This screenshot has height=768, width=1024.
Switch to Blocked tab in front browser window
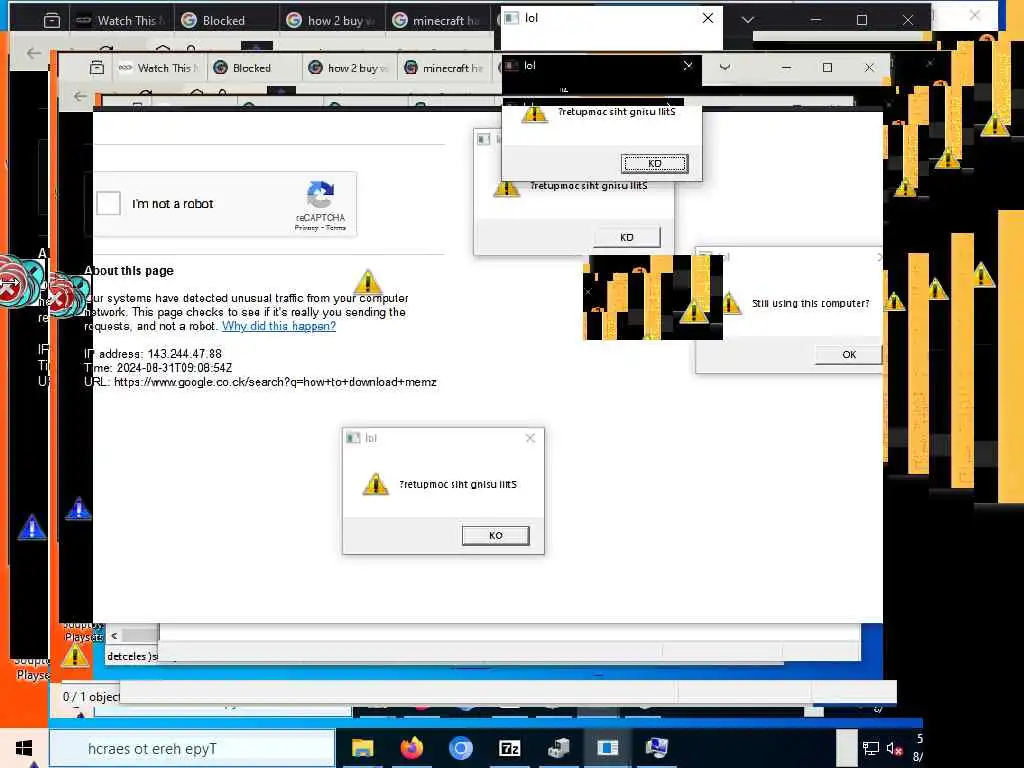[x=251, y=68]
